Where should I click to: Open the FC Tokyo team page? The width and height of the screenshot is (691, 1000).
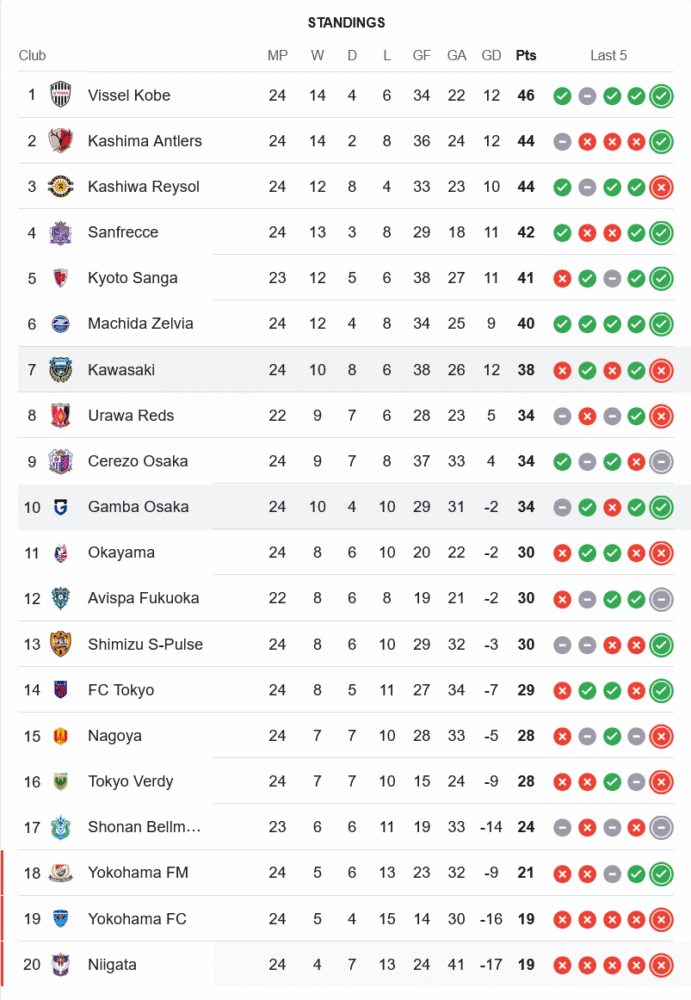(x=121, y=690)
